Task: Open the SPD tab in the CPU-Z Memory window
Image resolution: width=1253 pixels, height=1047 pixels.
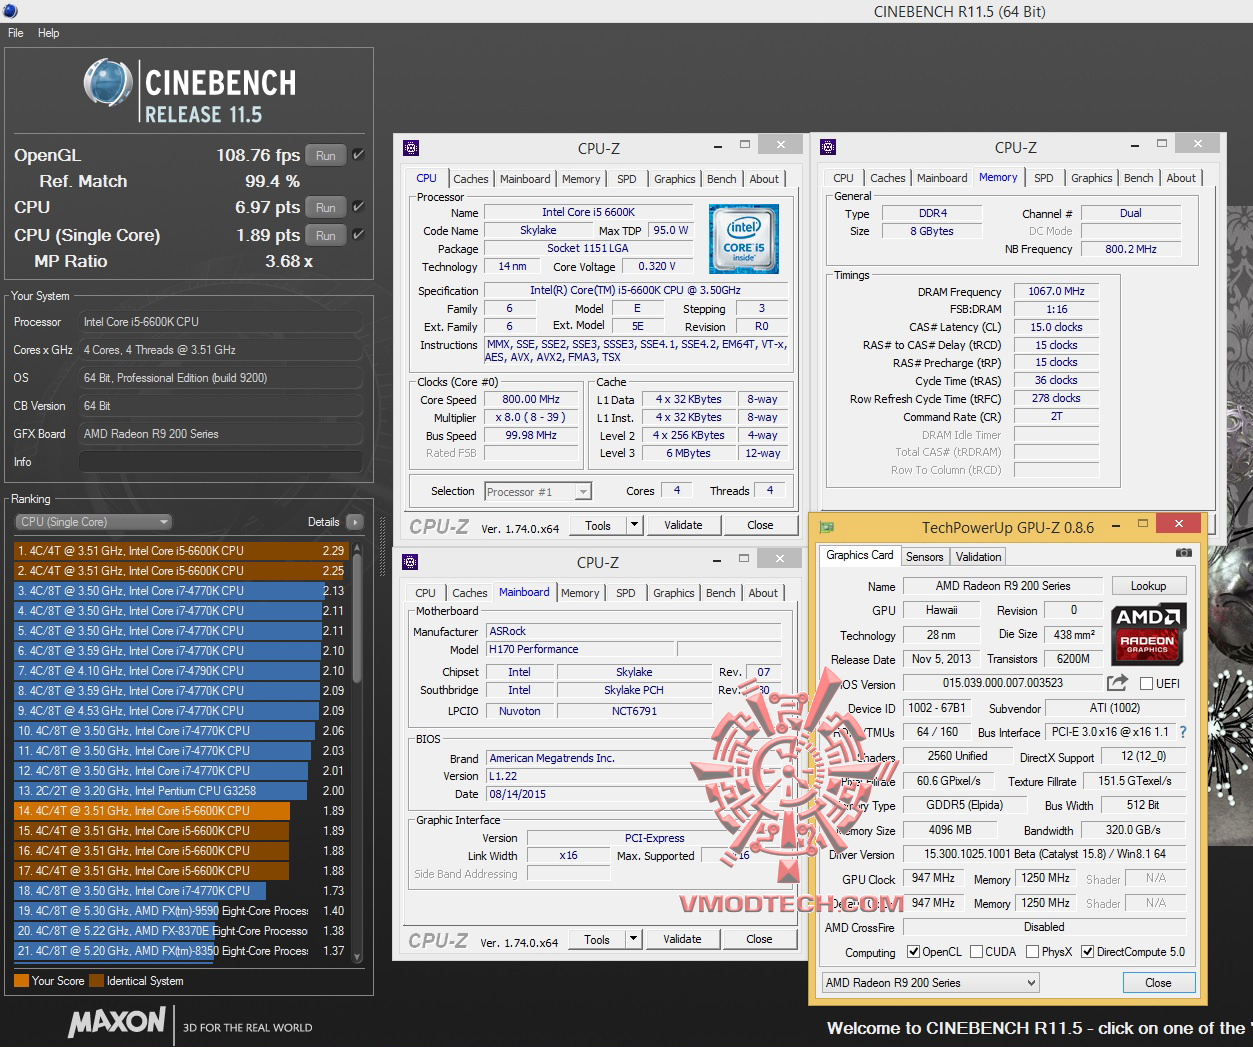Action: click(1044, 178)
